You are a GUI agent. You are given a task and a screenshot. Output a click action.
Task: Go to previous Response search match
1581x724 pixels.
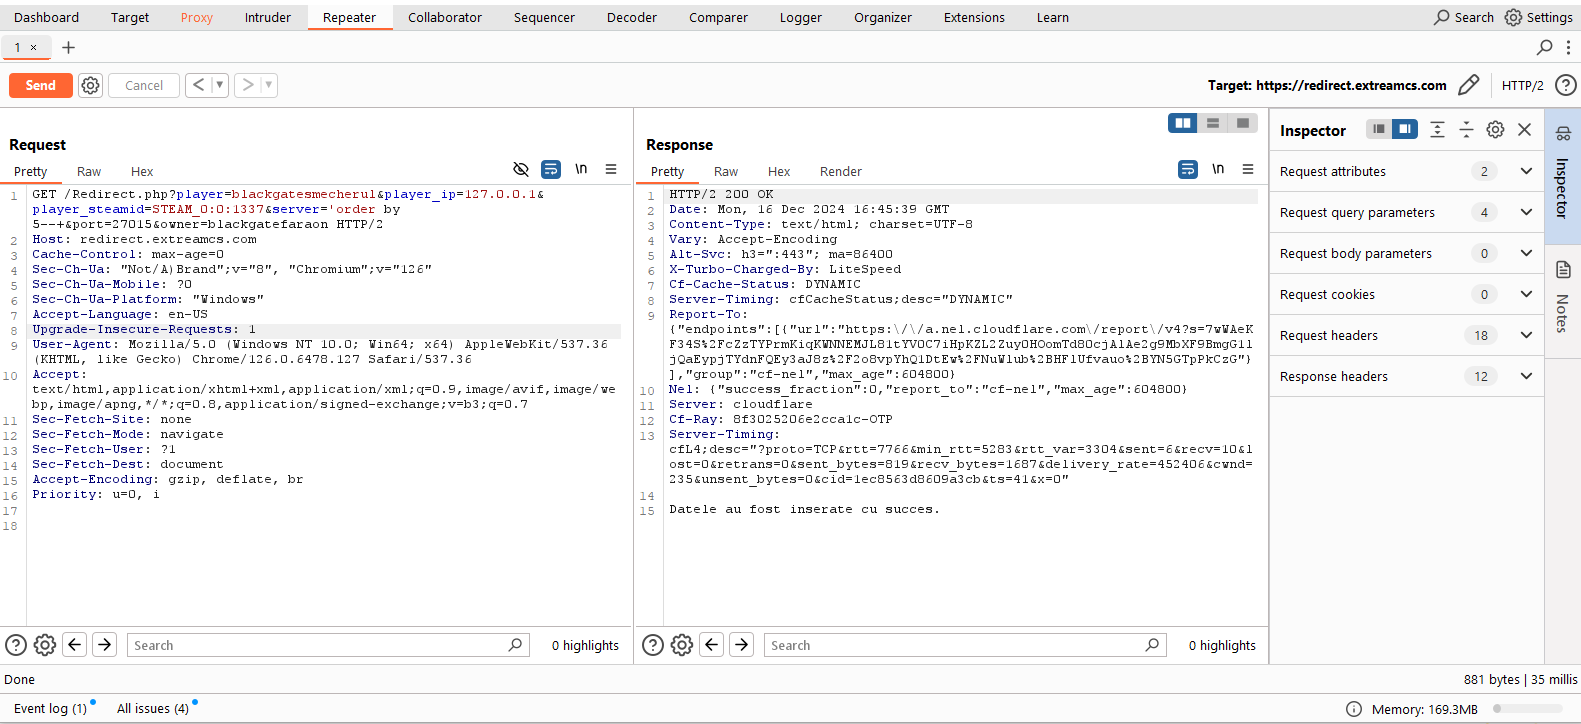[x=712, y=645]
